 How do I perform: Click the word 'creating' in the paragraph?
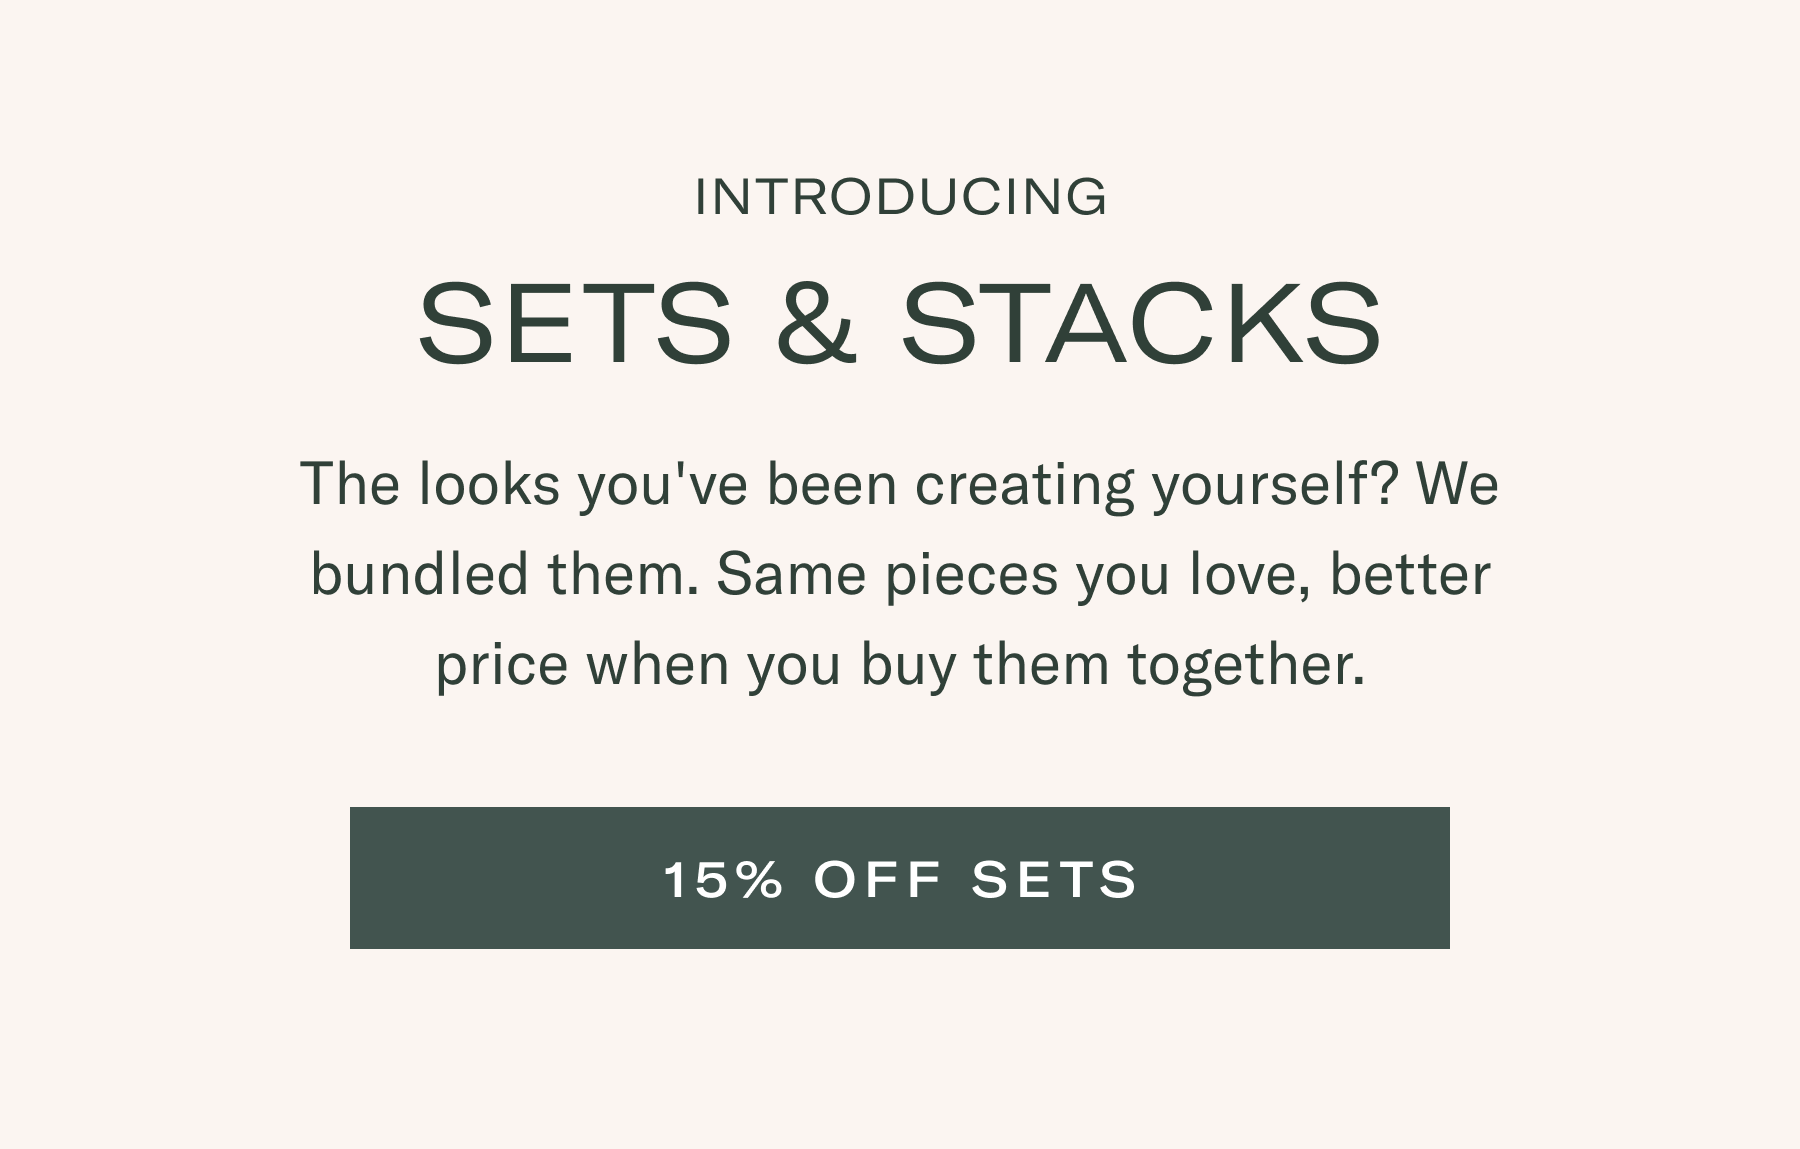pos(1024,485)
